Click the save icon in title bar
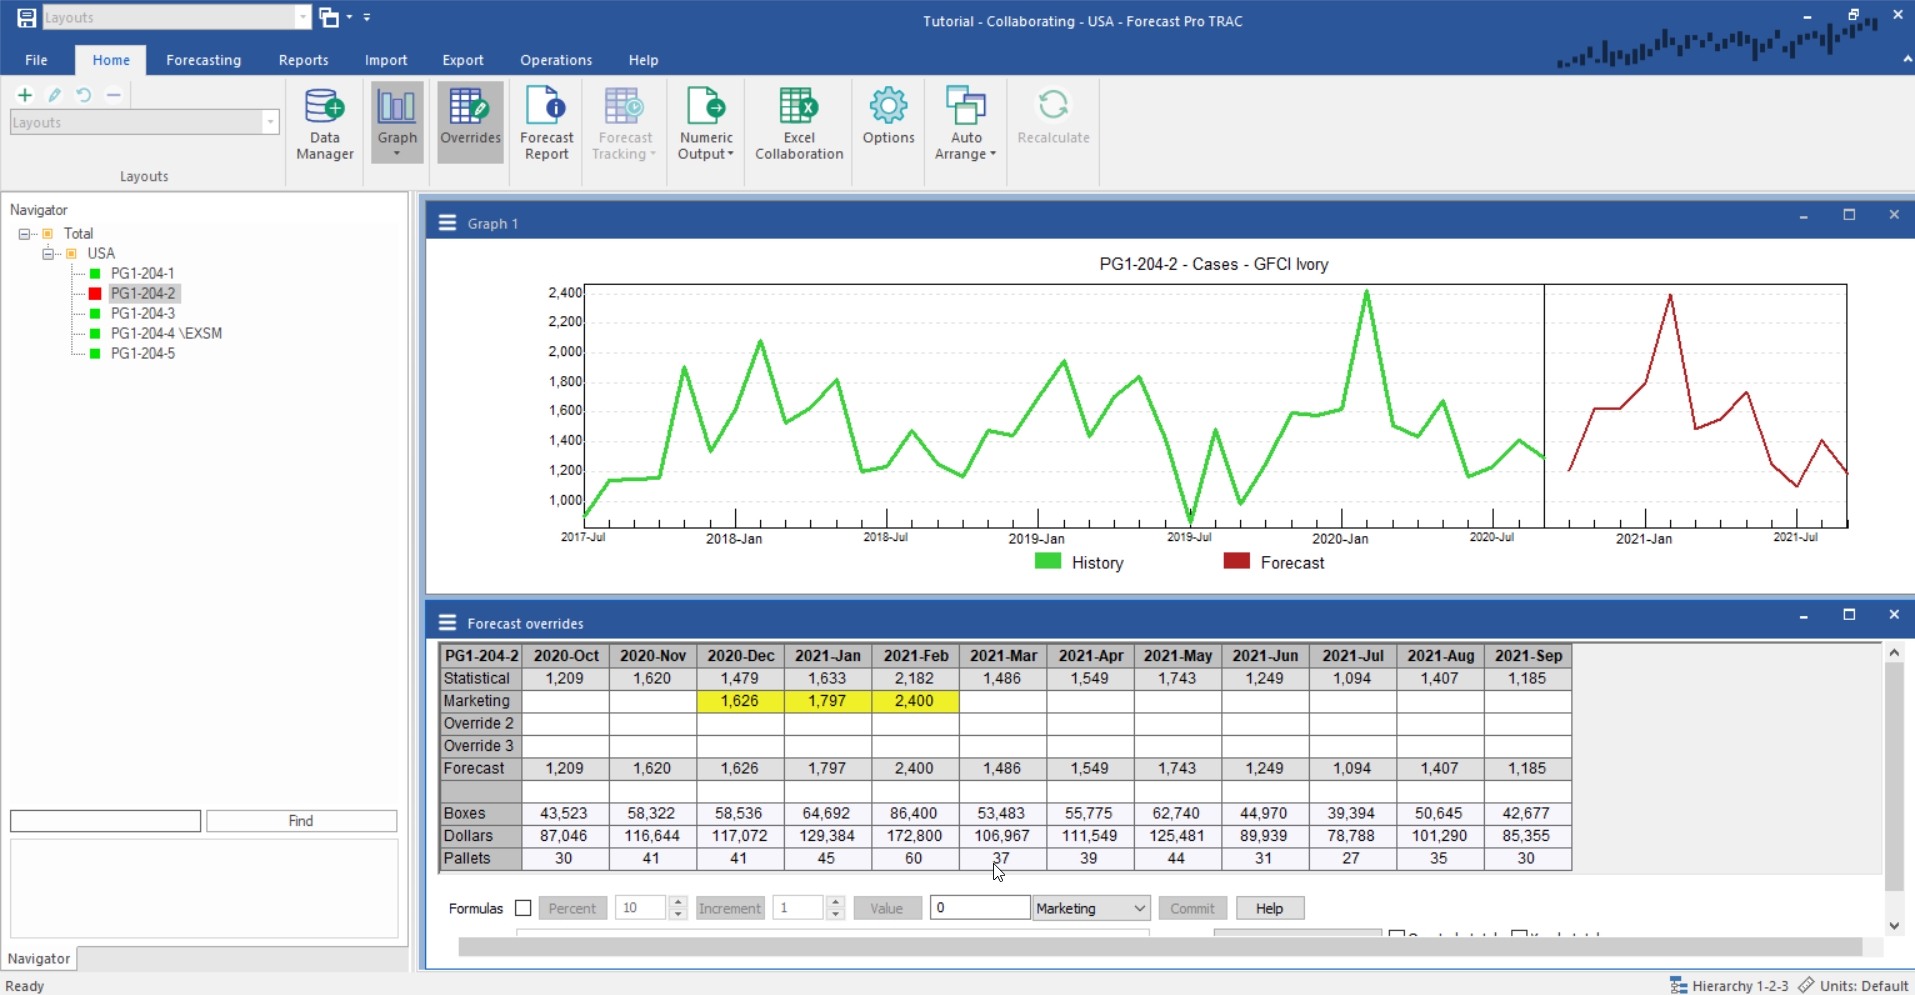The image size is (1915, 995). (26, 17)
